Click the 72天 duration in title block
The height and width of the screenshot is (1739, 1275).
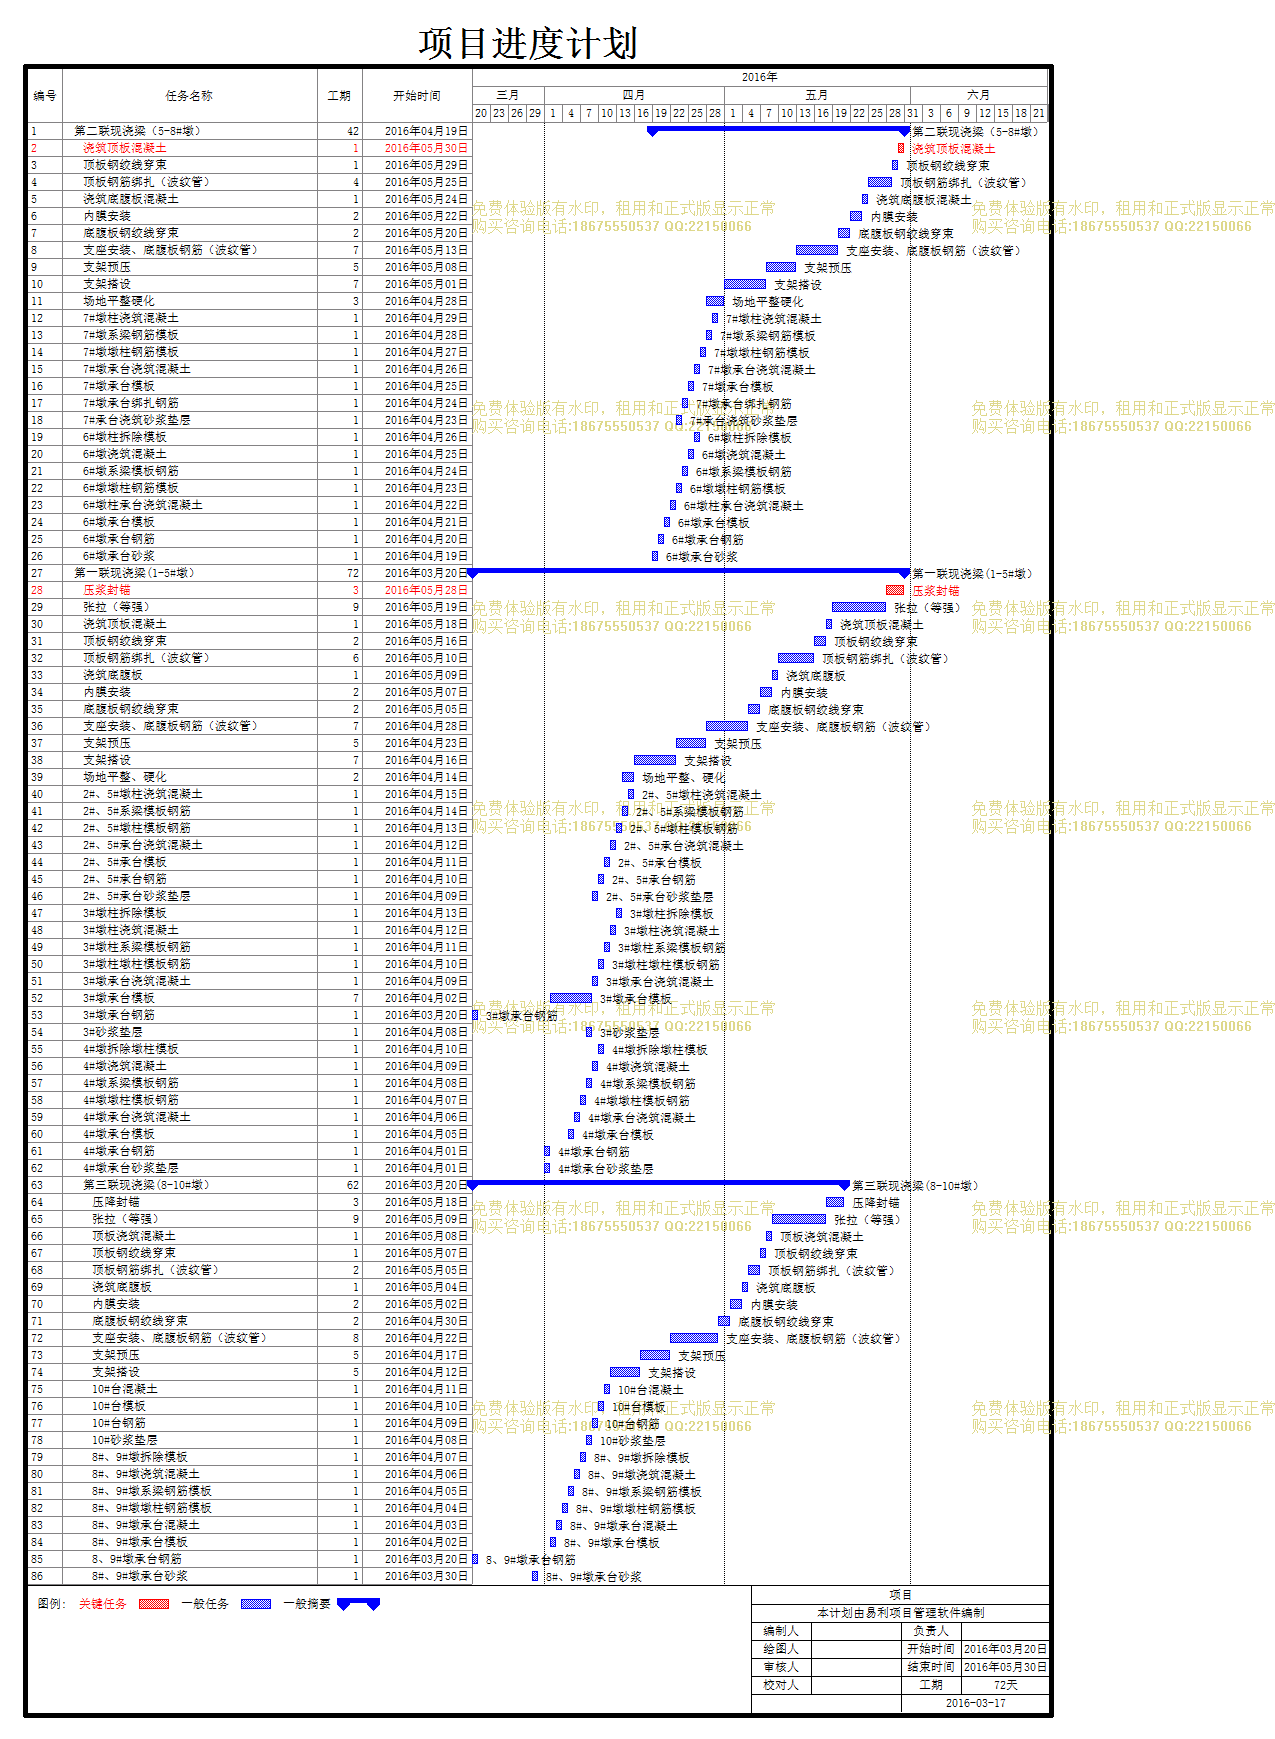pos(1005,1685)
